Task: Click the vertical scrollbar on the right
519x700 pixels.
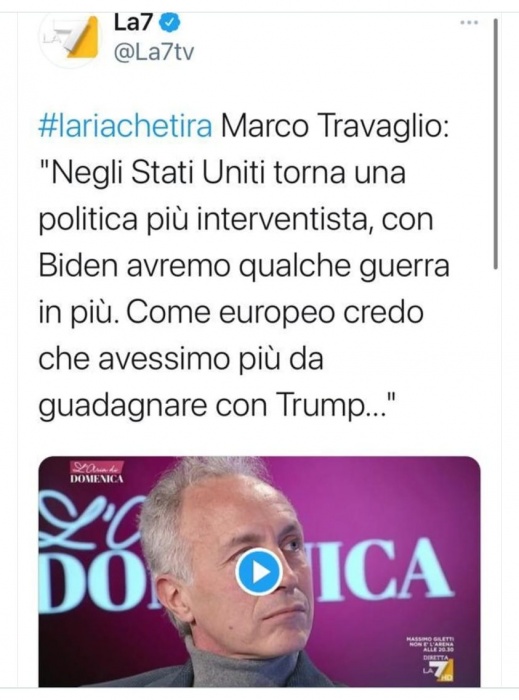Action: click(x=495, y=143)
